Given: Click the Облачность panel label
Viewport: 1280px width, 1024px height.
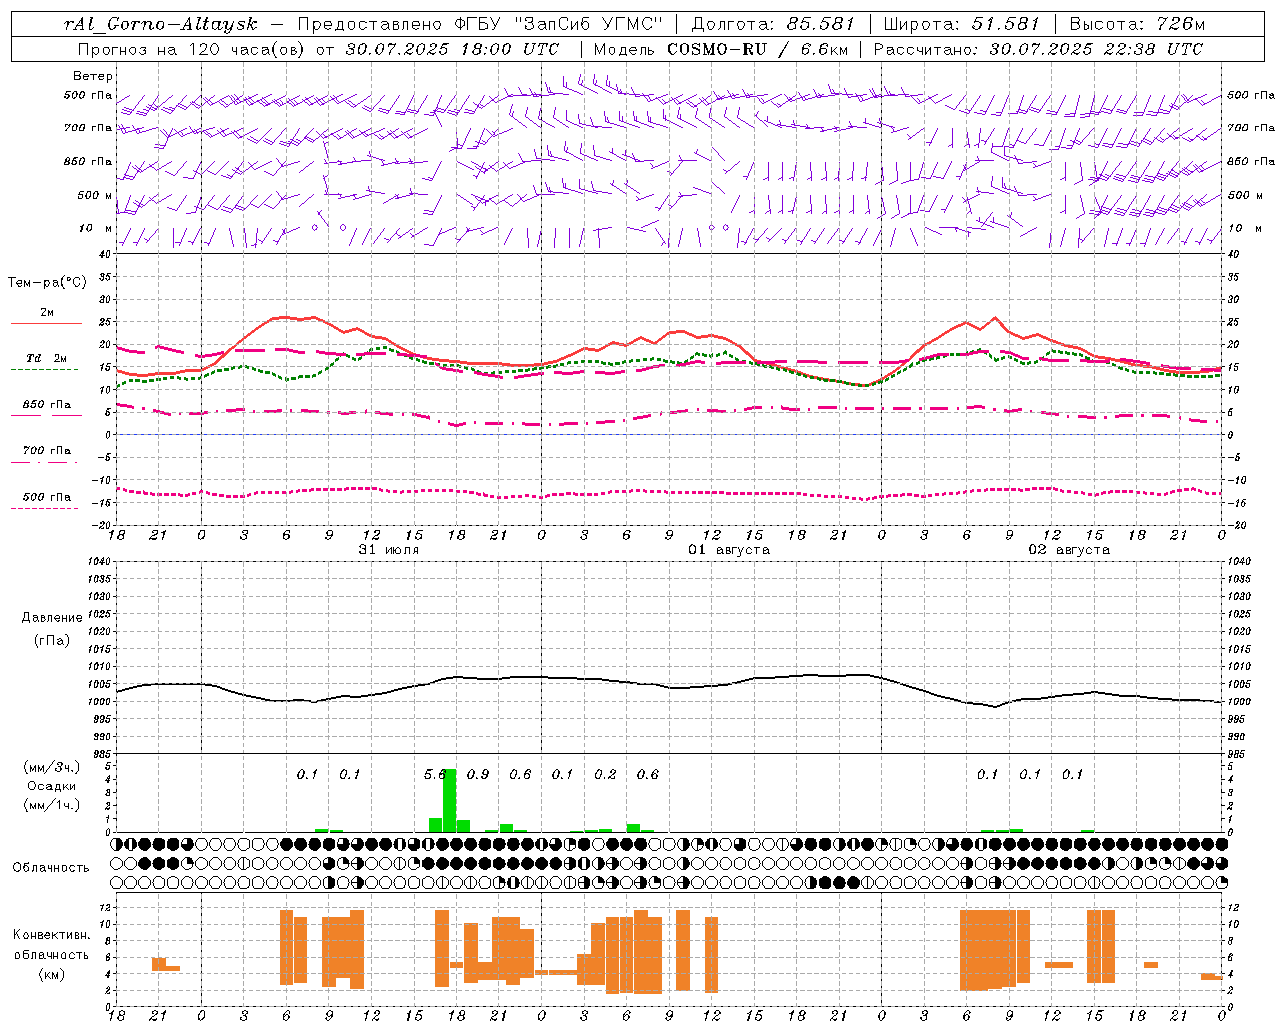Looking at the screenshot, I should (51, 868).
